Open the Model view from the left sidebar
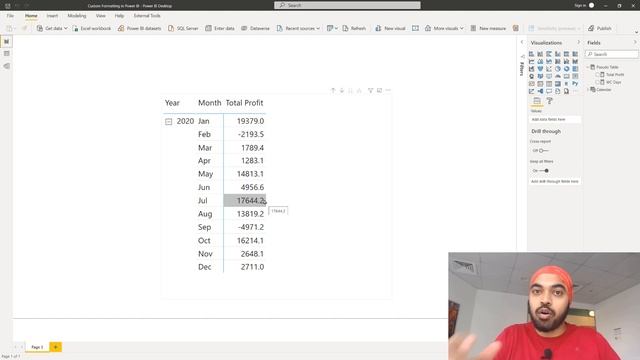 7,66
